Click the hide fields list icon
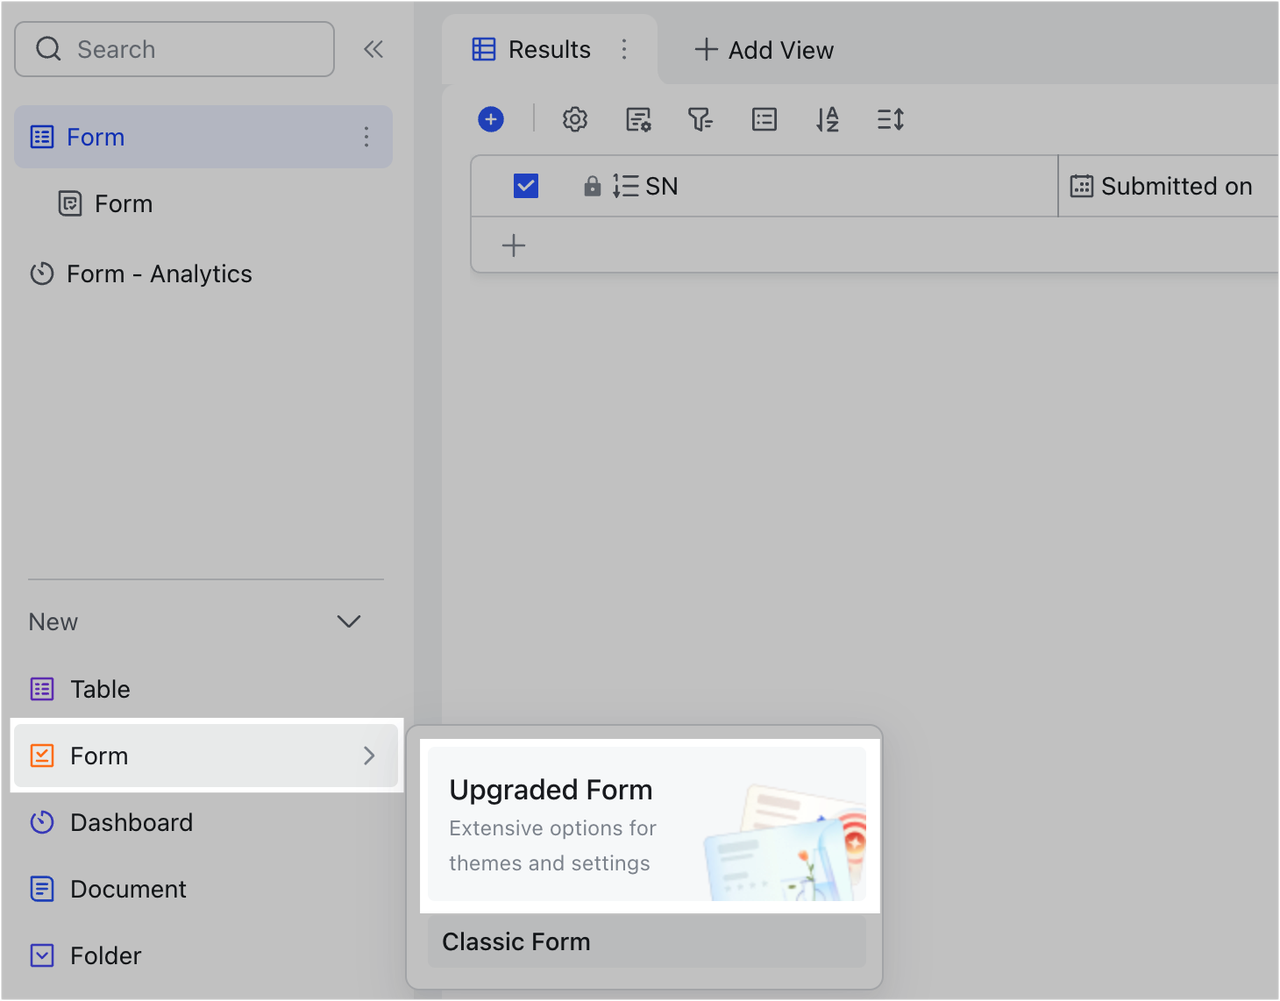This screenshot has width=1280, height=1001. click(x=764, y=119)
